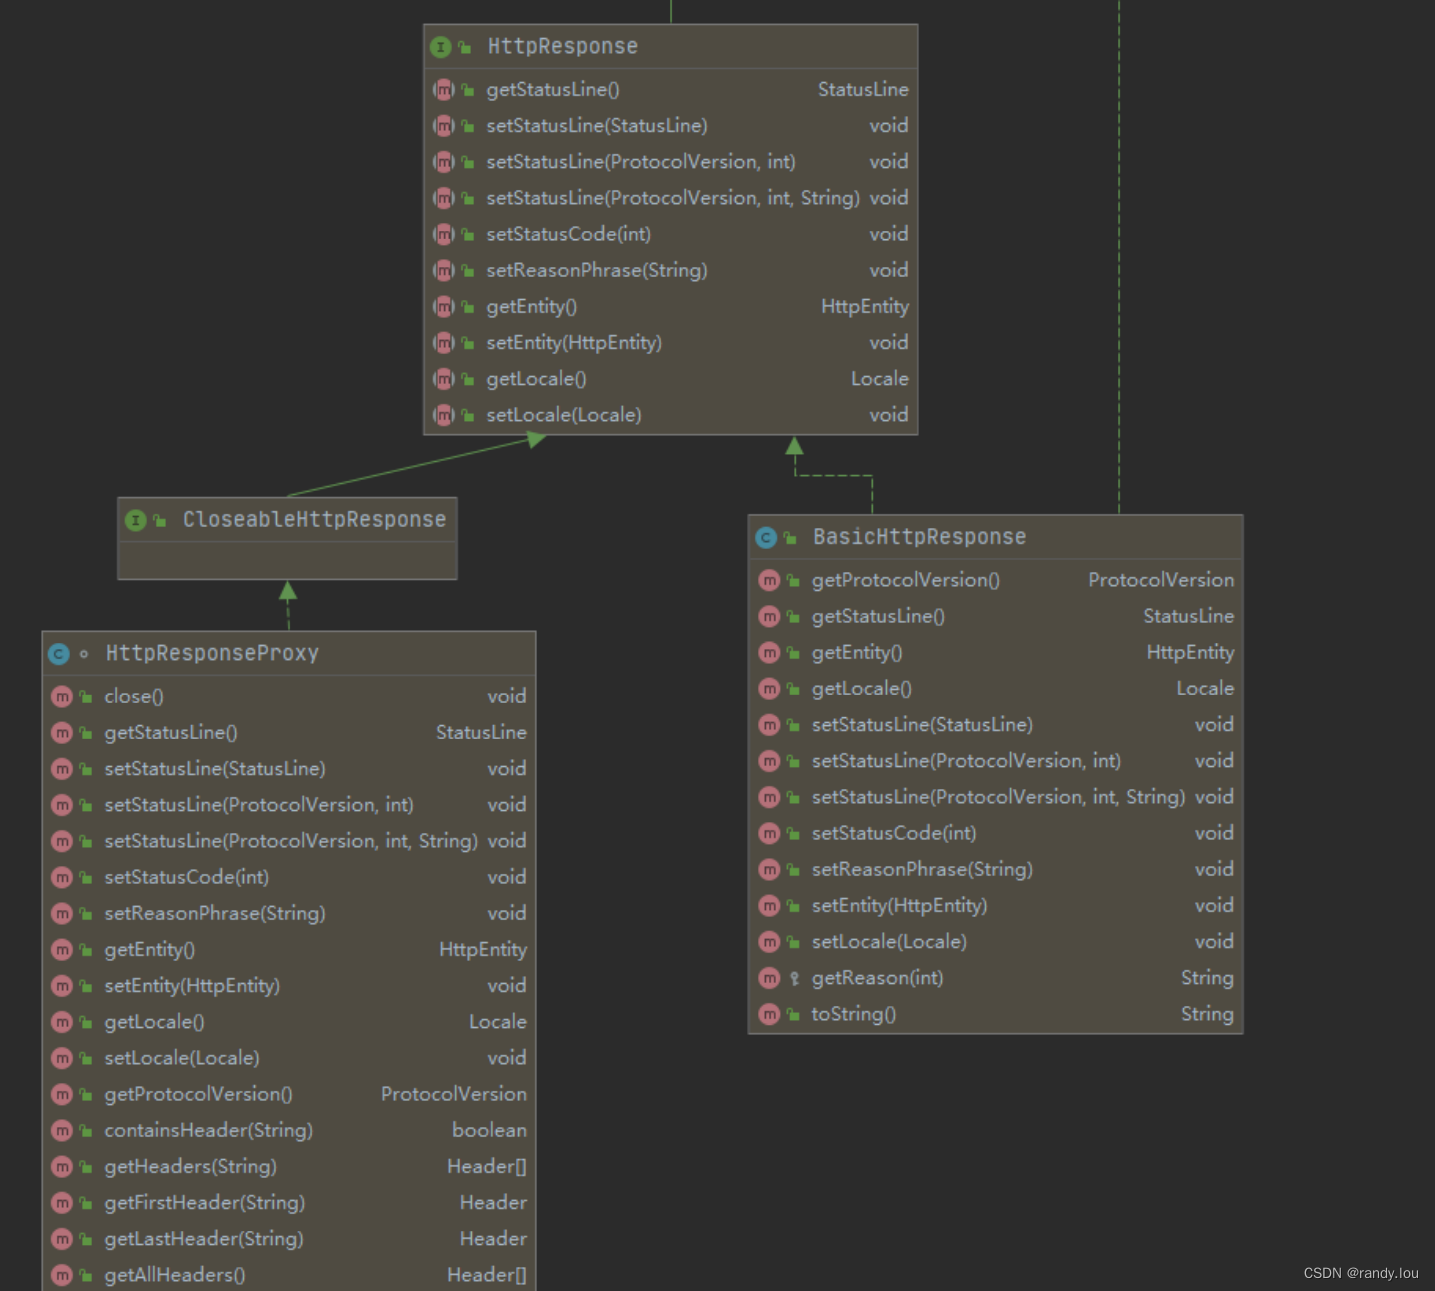Click the StatusLine return type in HttpResponse

[x=863, y=90]
